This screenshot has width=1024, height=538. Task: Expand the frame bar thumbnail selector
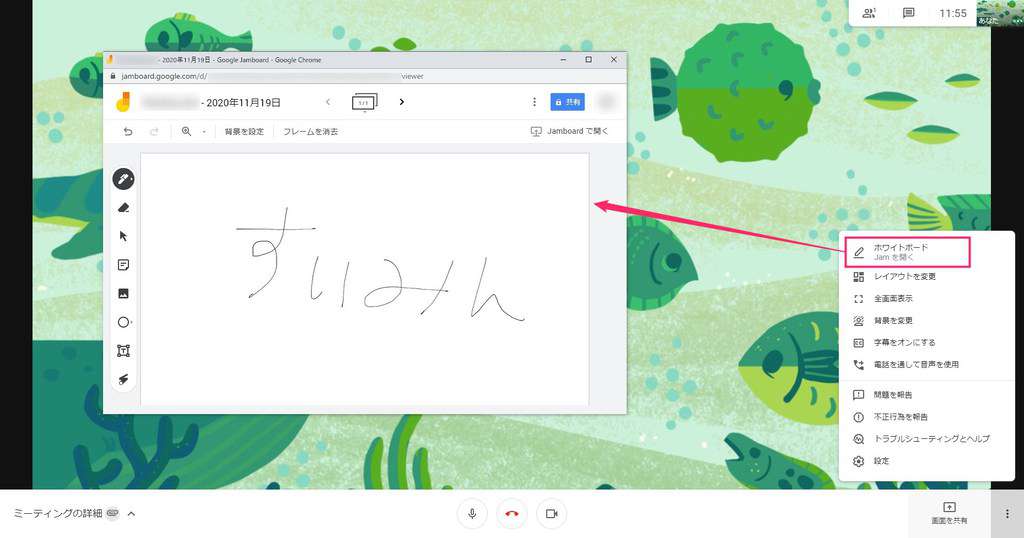point(364,102)
